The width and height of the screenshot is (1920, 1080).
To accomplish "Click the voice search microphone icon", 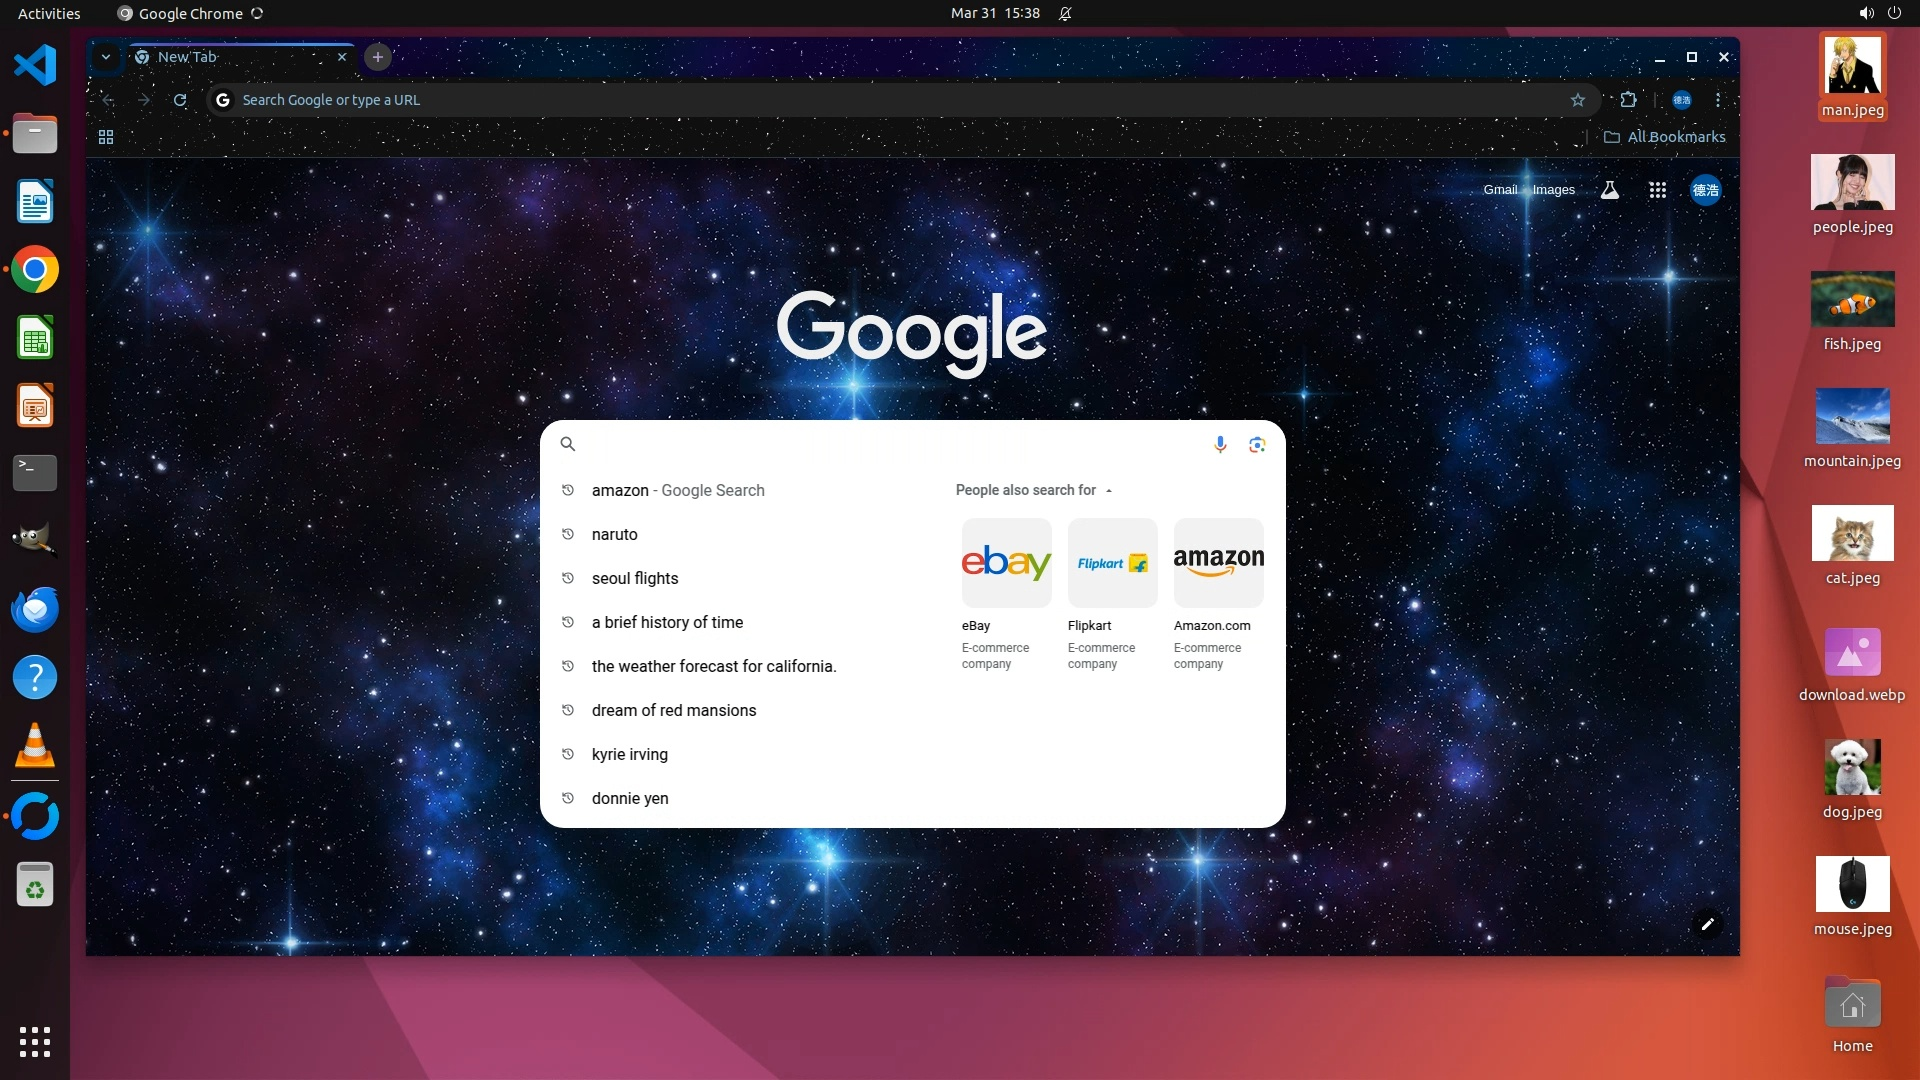I will point(1220,444).
